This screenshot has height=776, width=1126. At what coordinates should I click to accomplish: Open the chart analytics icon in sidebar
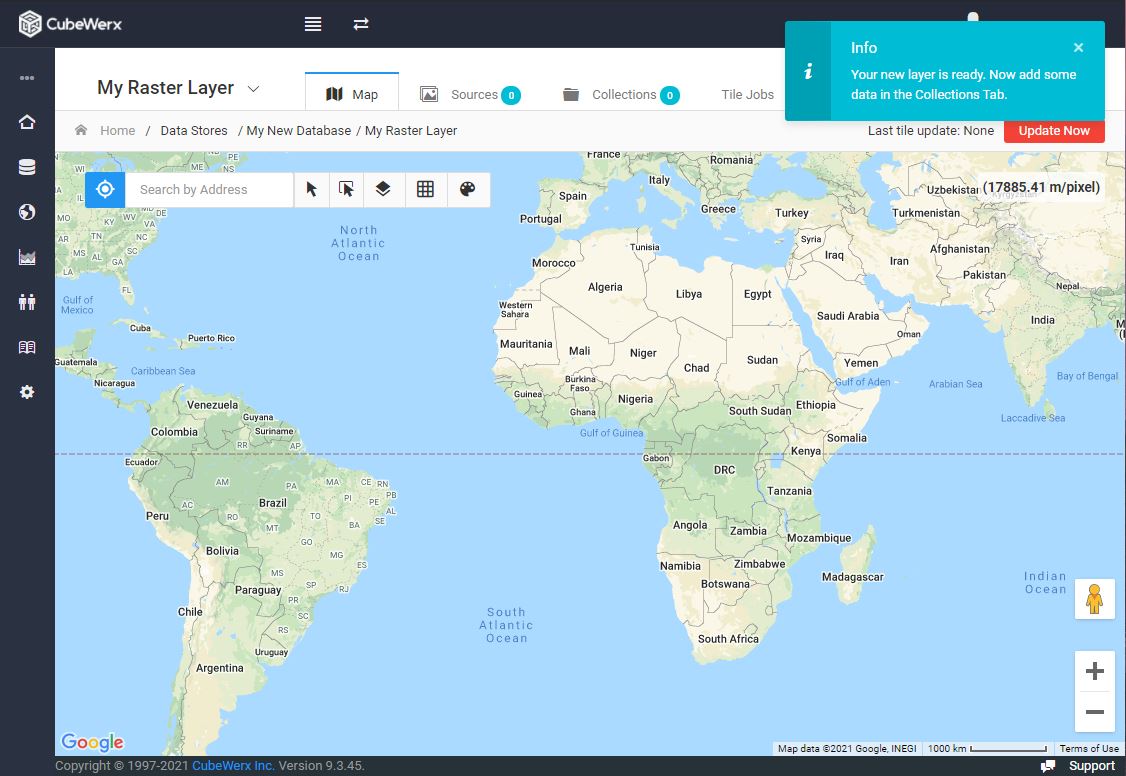point(27,257)
